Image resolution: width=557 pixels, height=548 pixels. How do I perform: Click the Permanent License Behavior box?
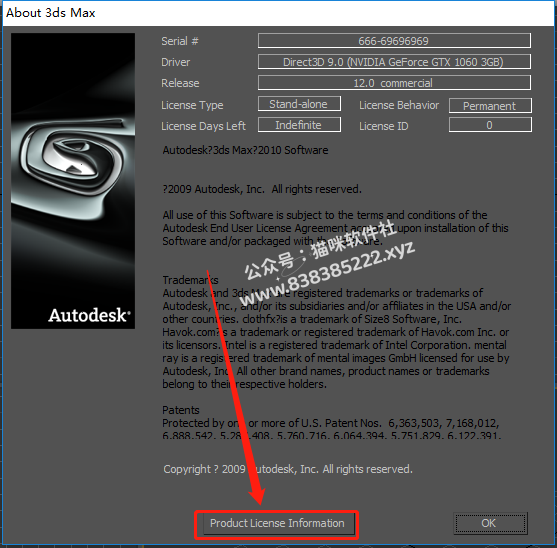tap(490, 105)
